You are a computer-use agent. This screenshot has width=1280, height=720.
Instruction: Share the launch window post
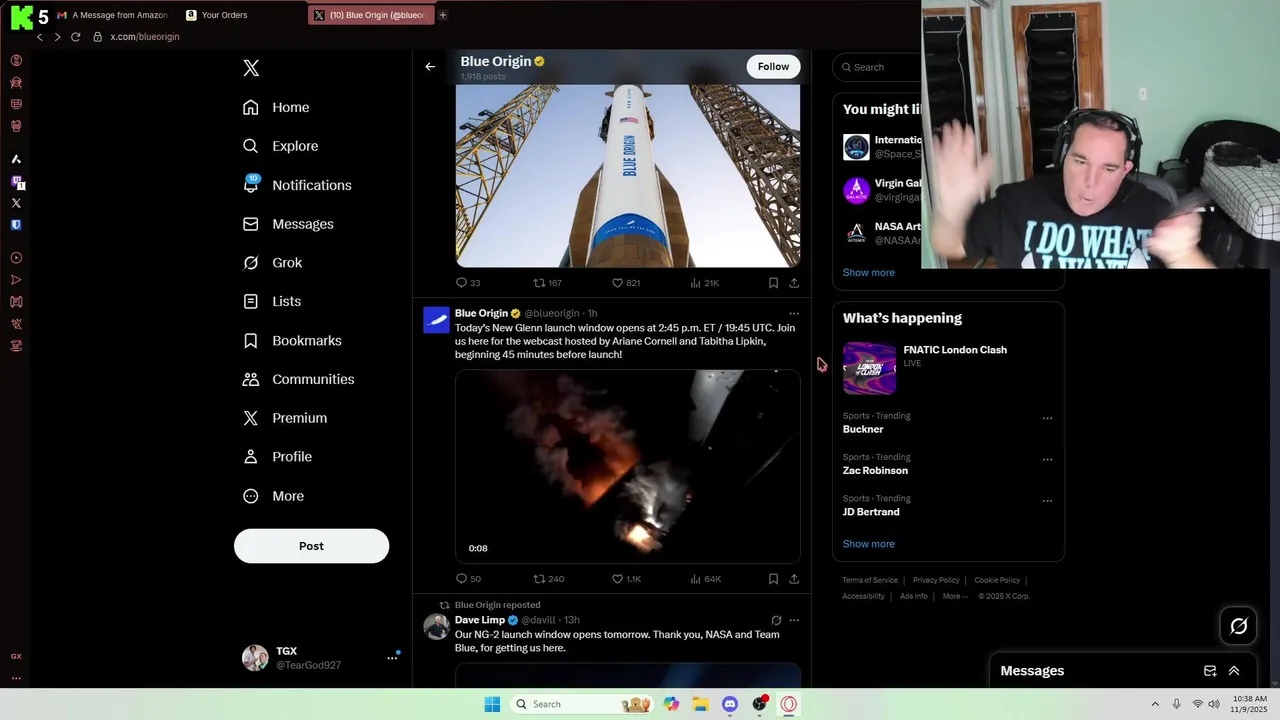coord(794,579)
